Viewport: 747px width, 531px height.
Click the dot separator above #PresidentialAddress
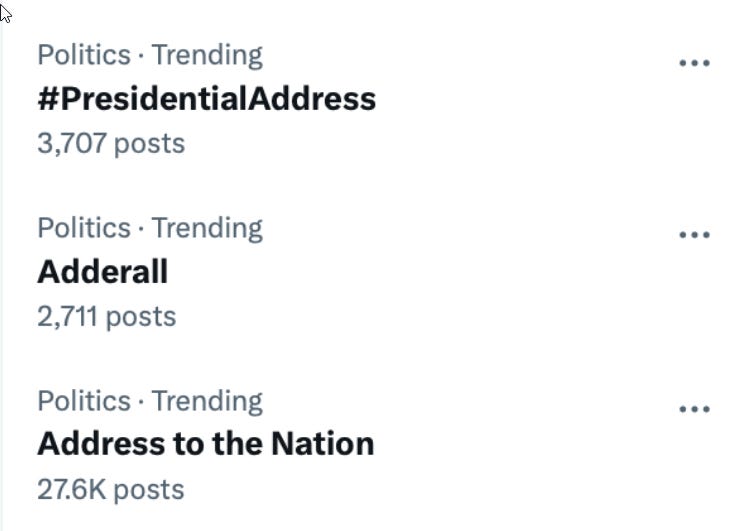141,56
